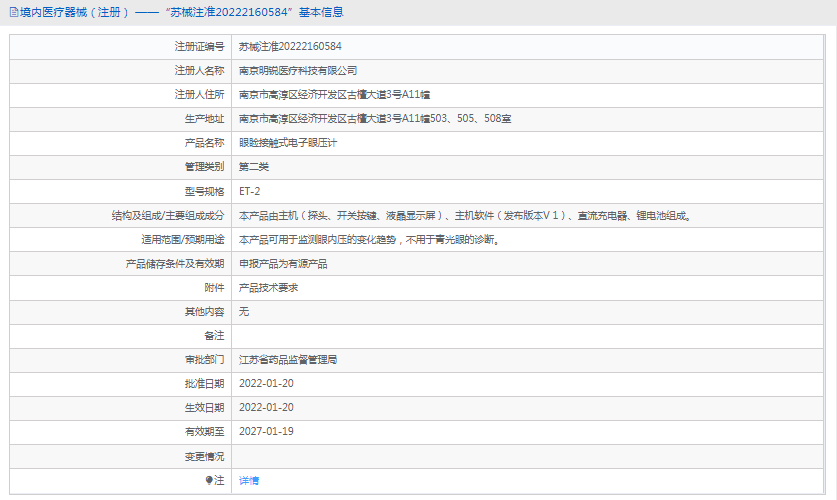Select the value 无 in 其他内容 row

coord(243,312)
